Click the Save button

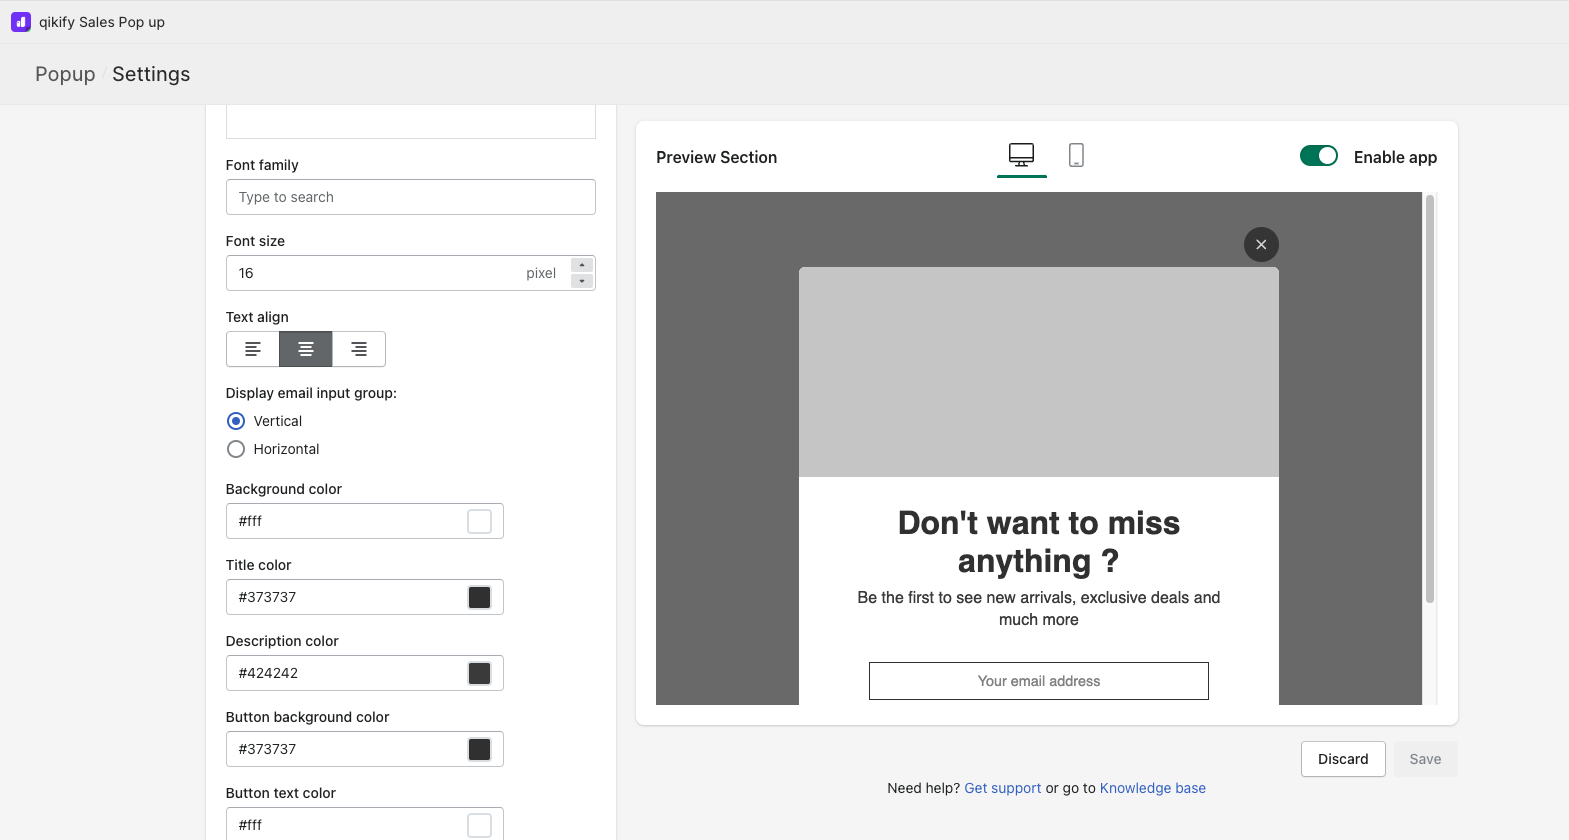pos(1425,759)
